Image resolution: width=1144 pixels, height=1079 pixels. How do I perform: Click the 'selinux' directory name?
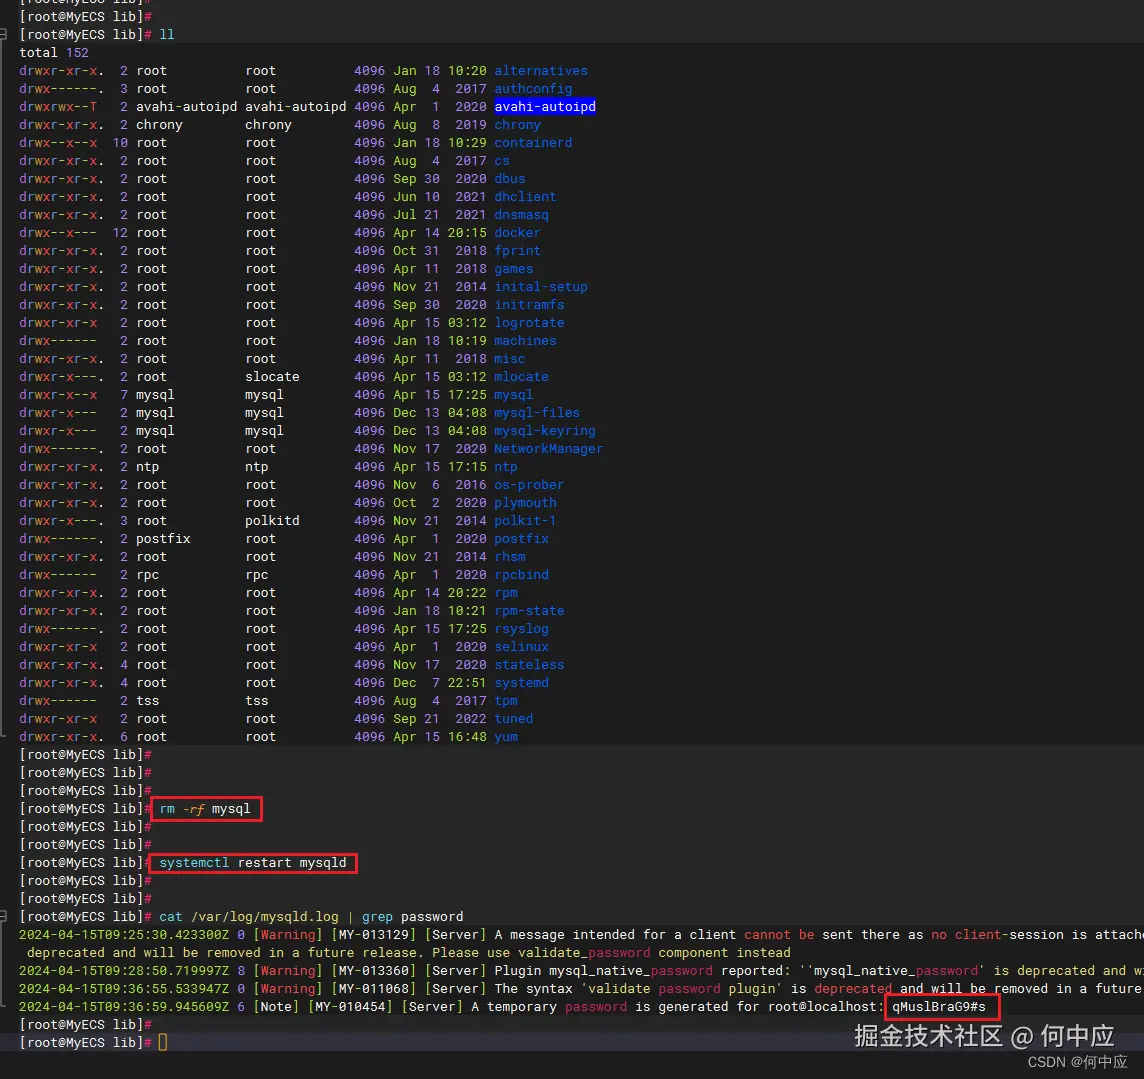tap(521, 646)
